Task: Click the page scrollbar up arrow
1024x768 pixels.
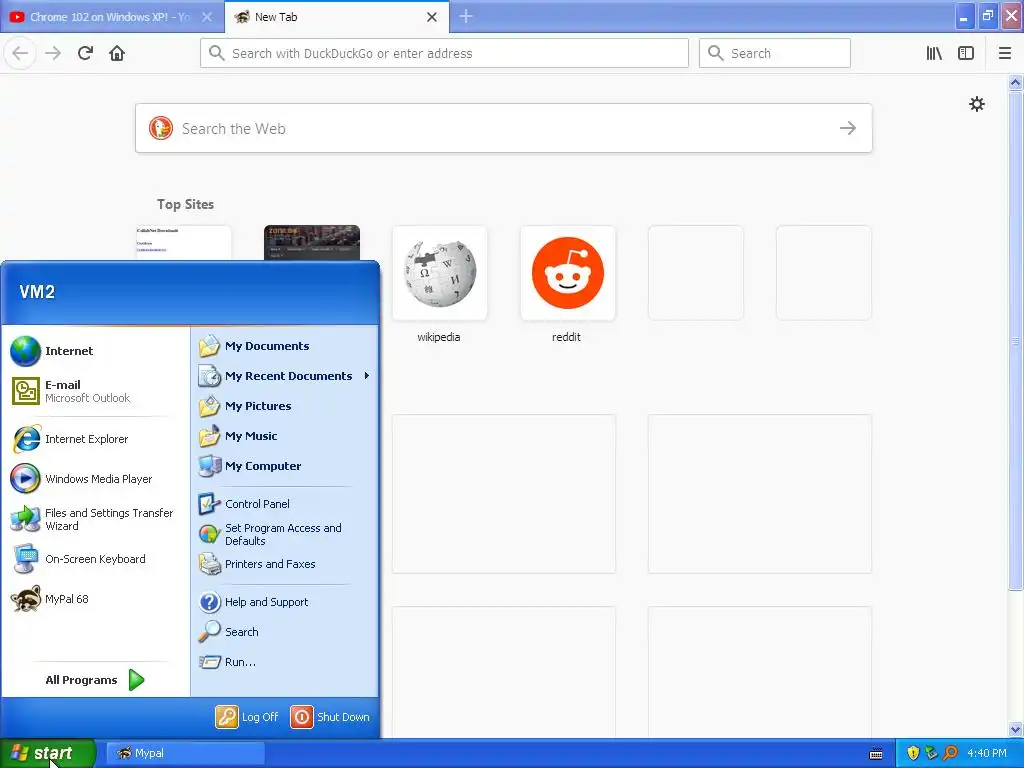Action: coord(1015,82)
